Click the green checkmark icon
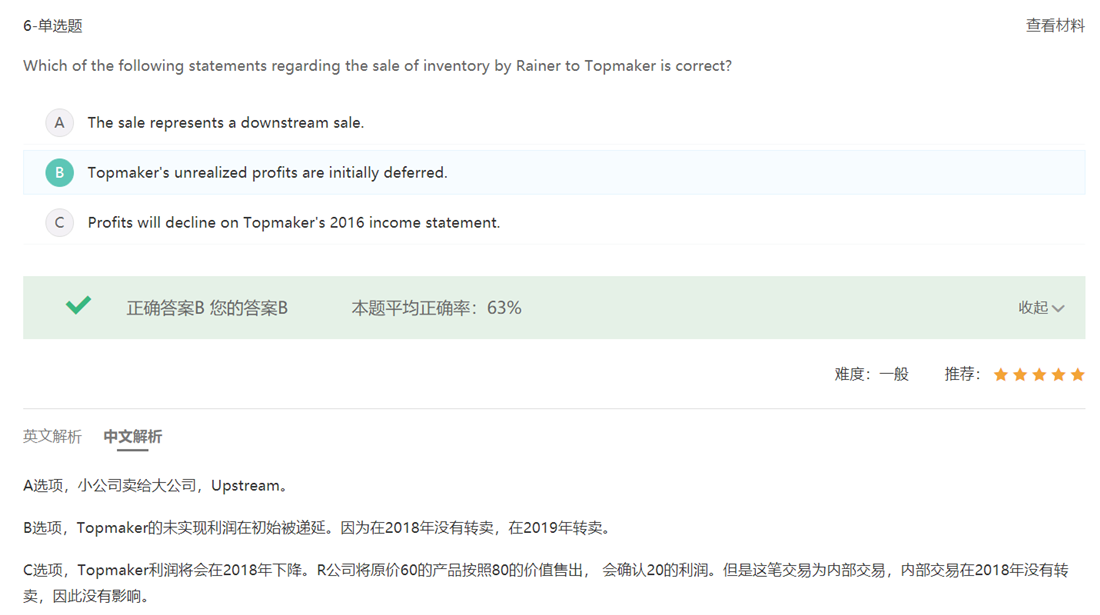This screenshot has width=1100, height=615. [x=79, y=305]
